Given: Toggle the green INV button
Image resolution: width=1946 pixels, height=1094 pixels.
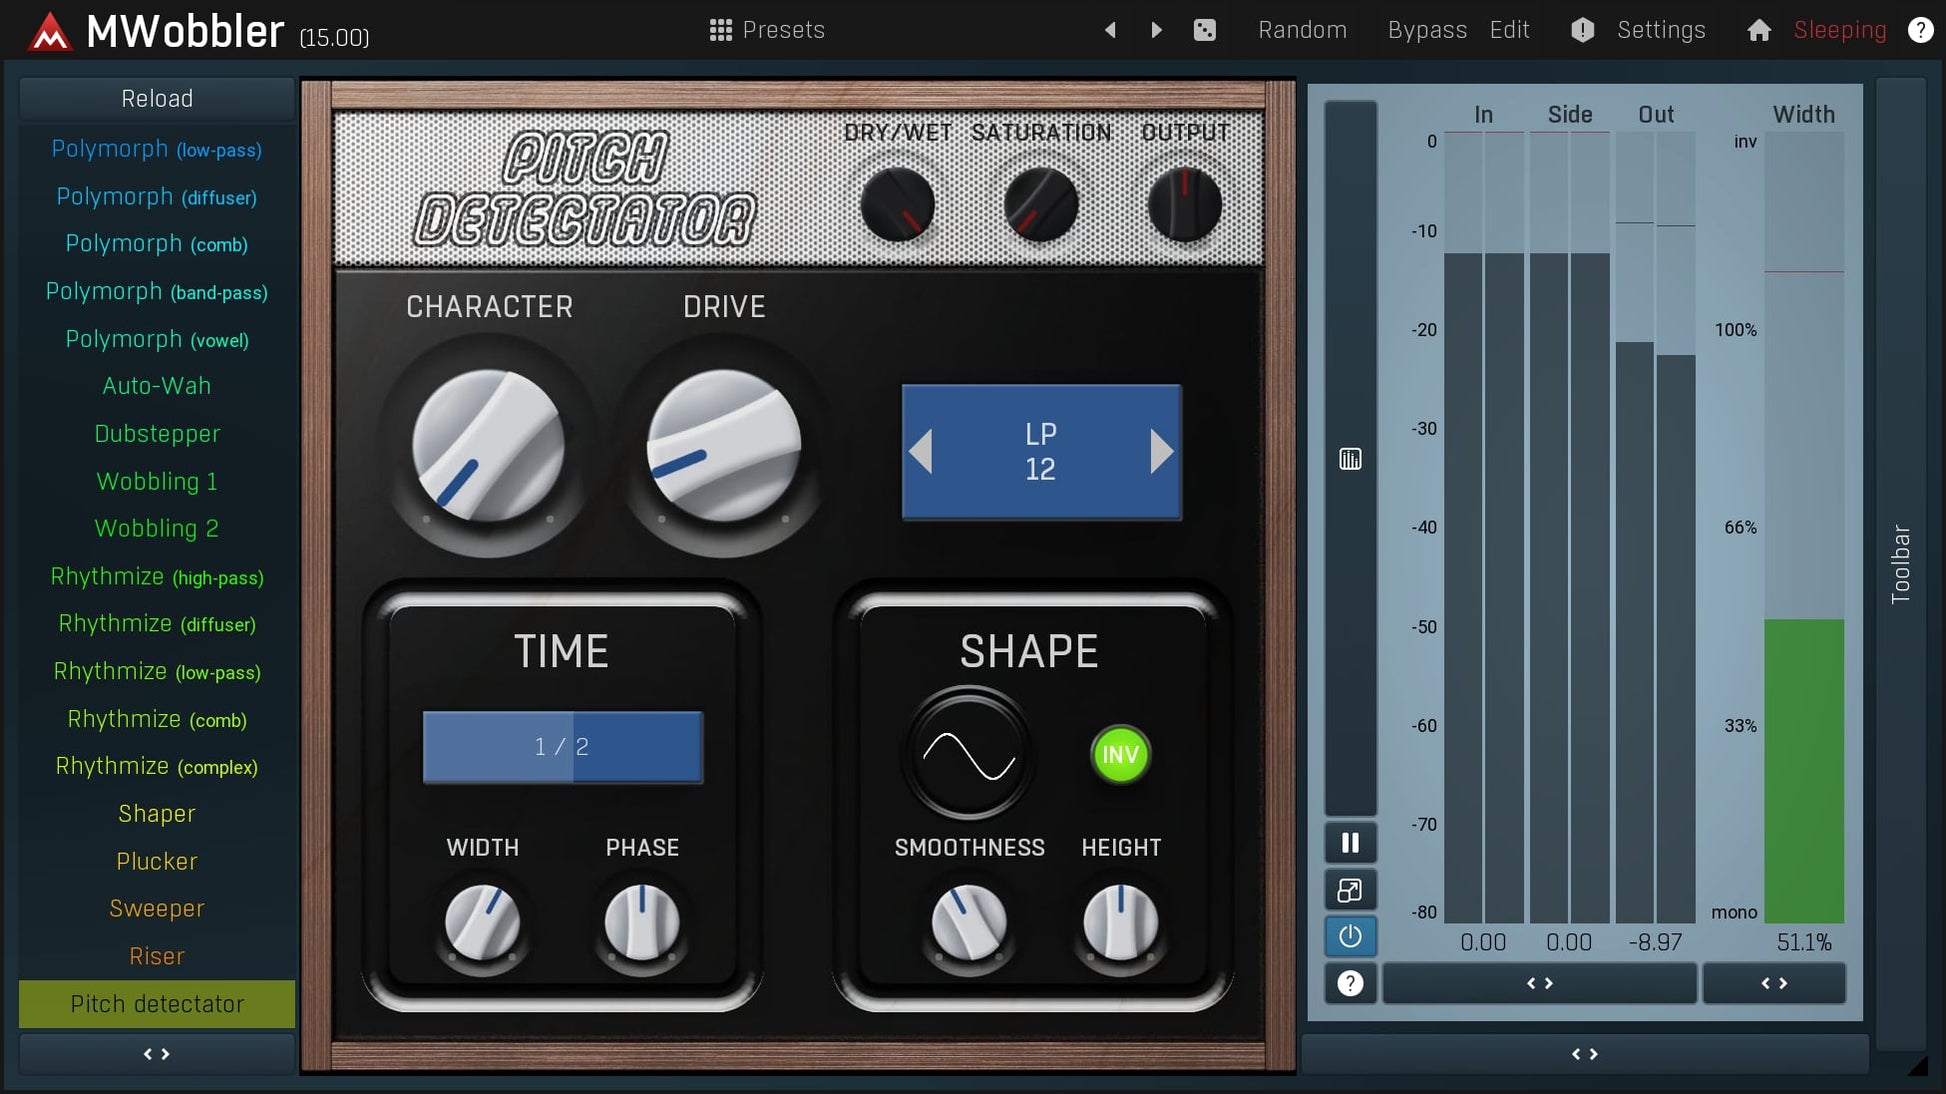Looking at the screenshot, I should [x=1120, y=755].
